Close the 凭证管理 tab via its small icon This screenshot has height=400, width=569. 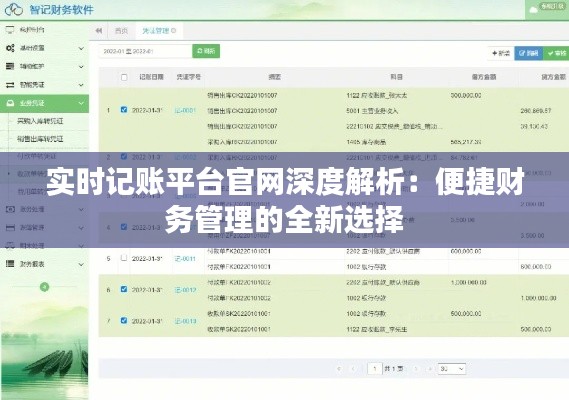(x=174, y=30)
